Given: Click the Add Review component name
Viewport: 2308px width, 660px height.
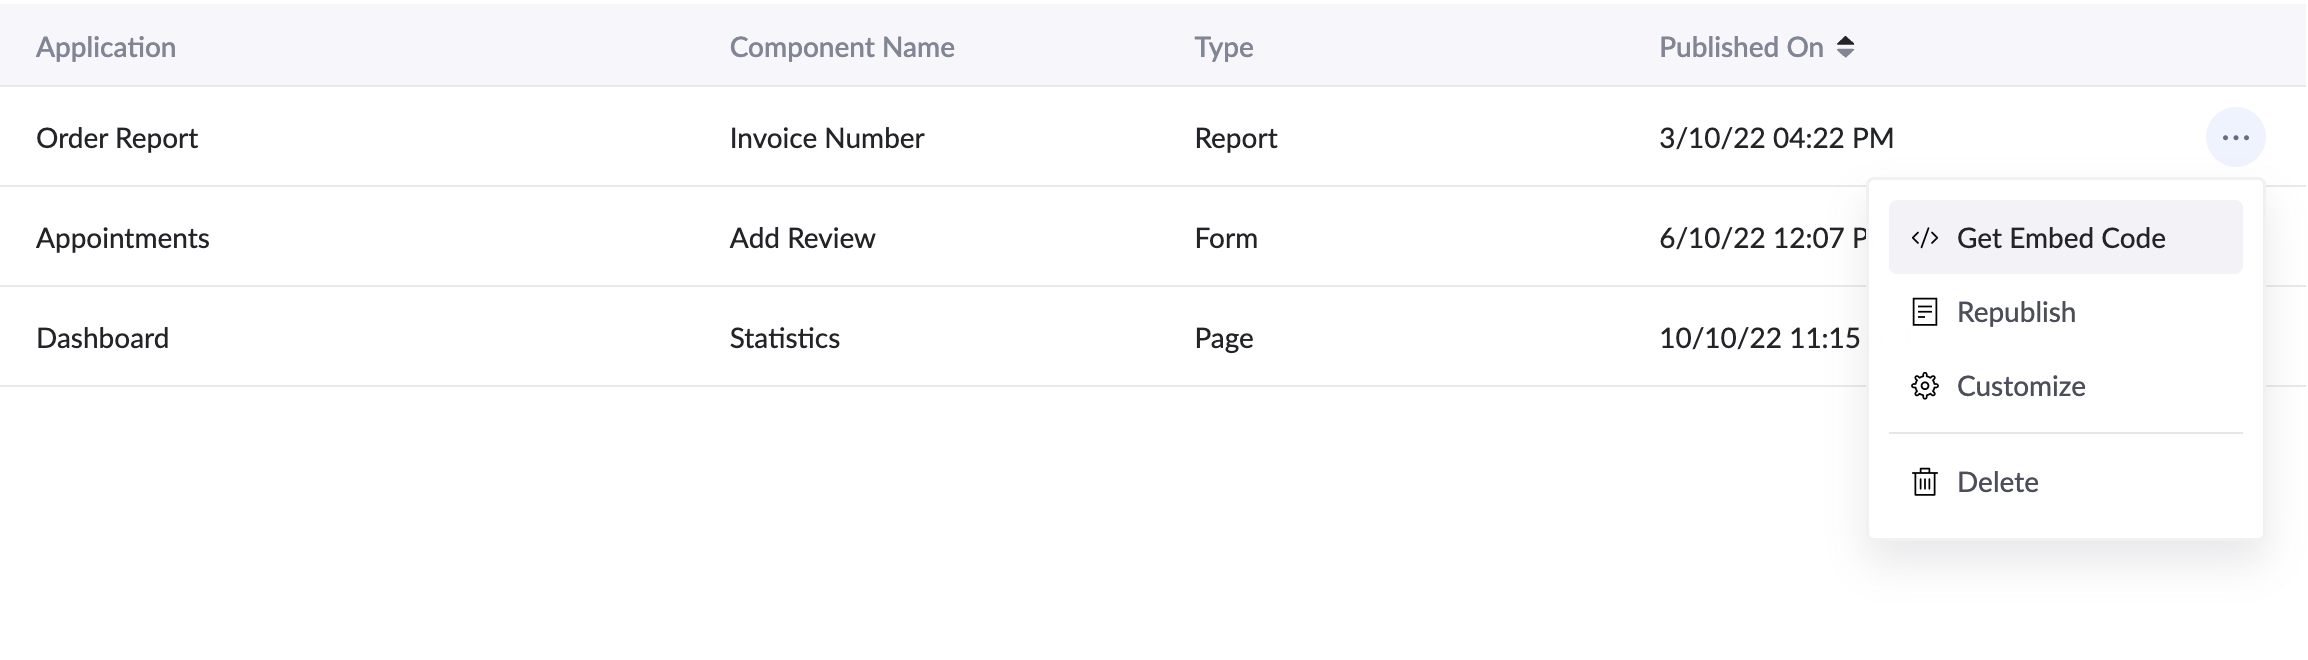Looking at the screenshot, I should (x=802, y=238).
